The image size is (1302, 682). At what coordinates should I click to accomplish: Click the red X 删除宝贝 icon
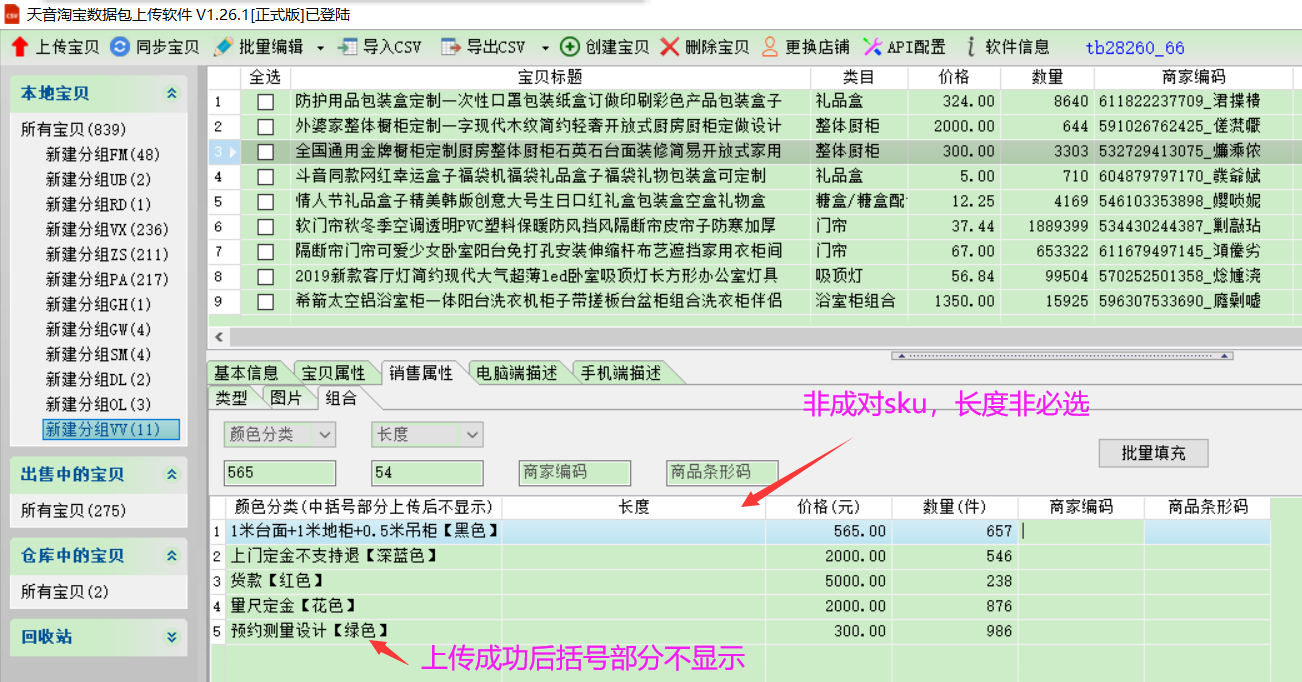[x=670, y=47]
